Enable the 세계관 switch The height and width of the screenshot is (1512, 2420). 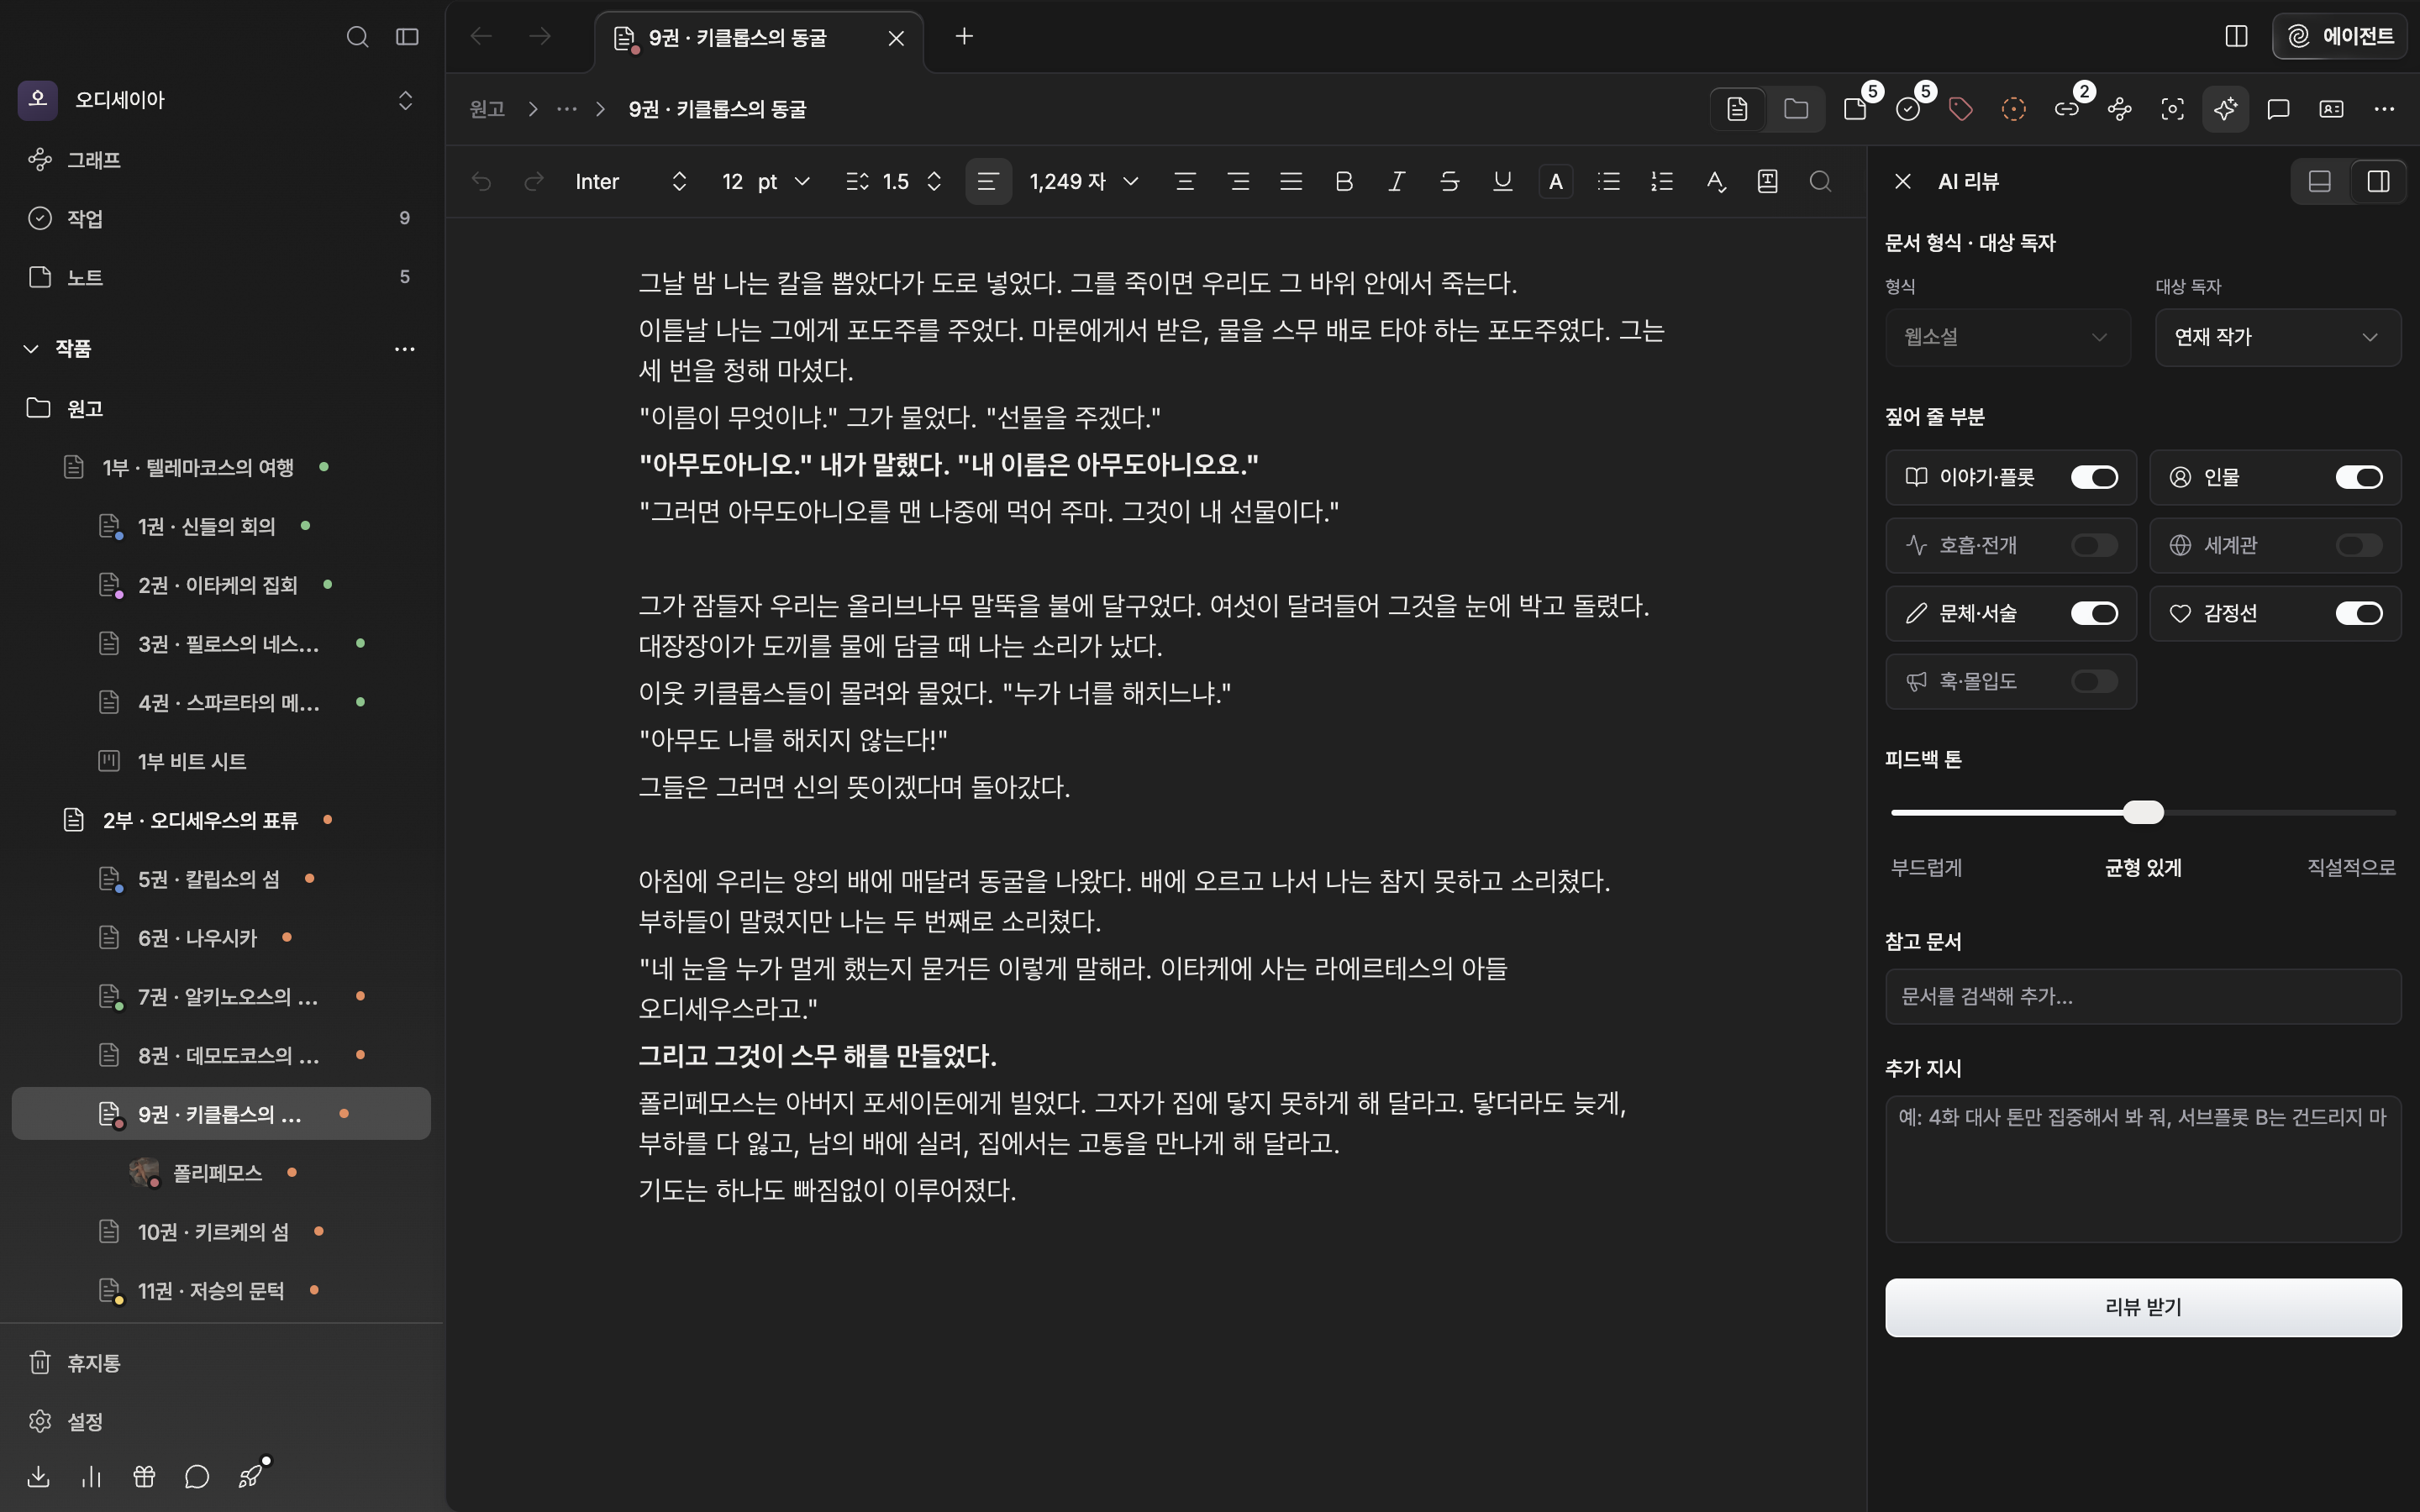(2359, 545)
